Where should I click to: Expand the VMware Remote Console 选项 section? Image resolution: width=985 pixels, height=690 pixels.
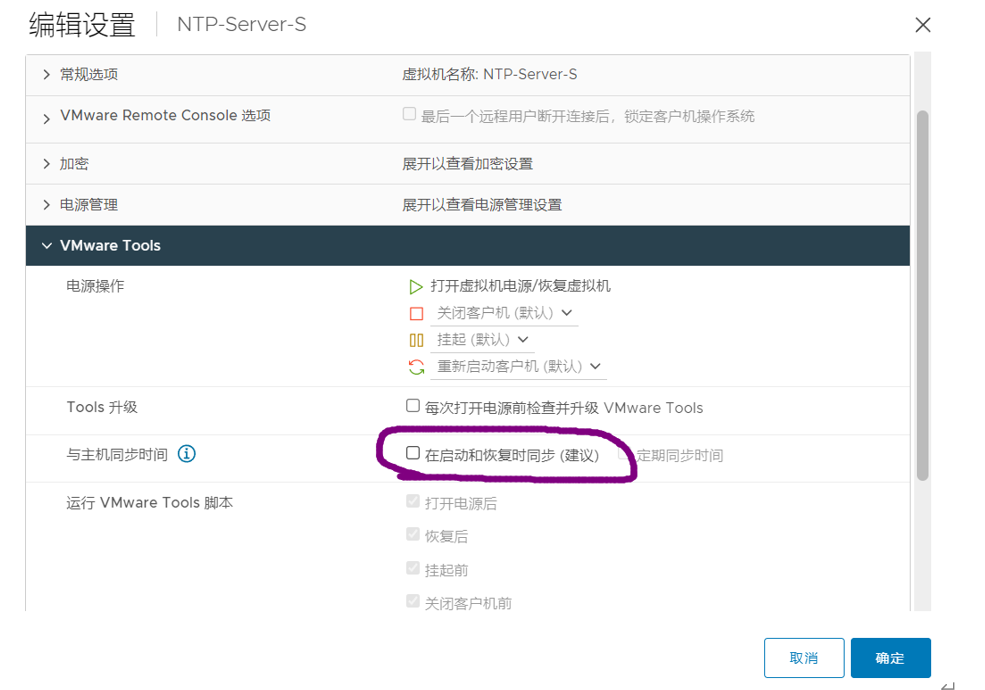[46, 119]
